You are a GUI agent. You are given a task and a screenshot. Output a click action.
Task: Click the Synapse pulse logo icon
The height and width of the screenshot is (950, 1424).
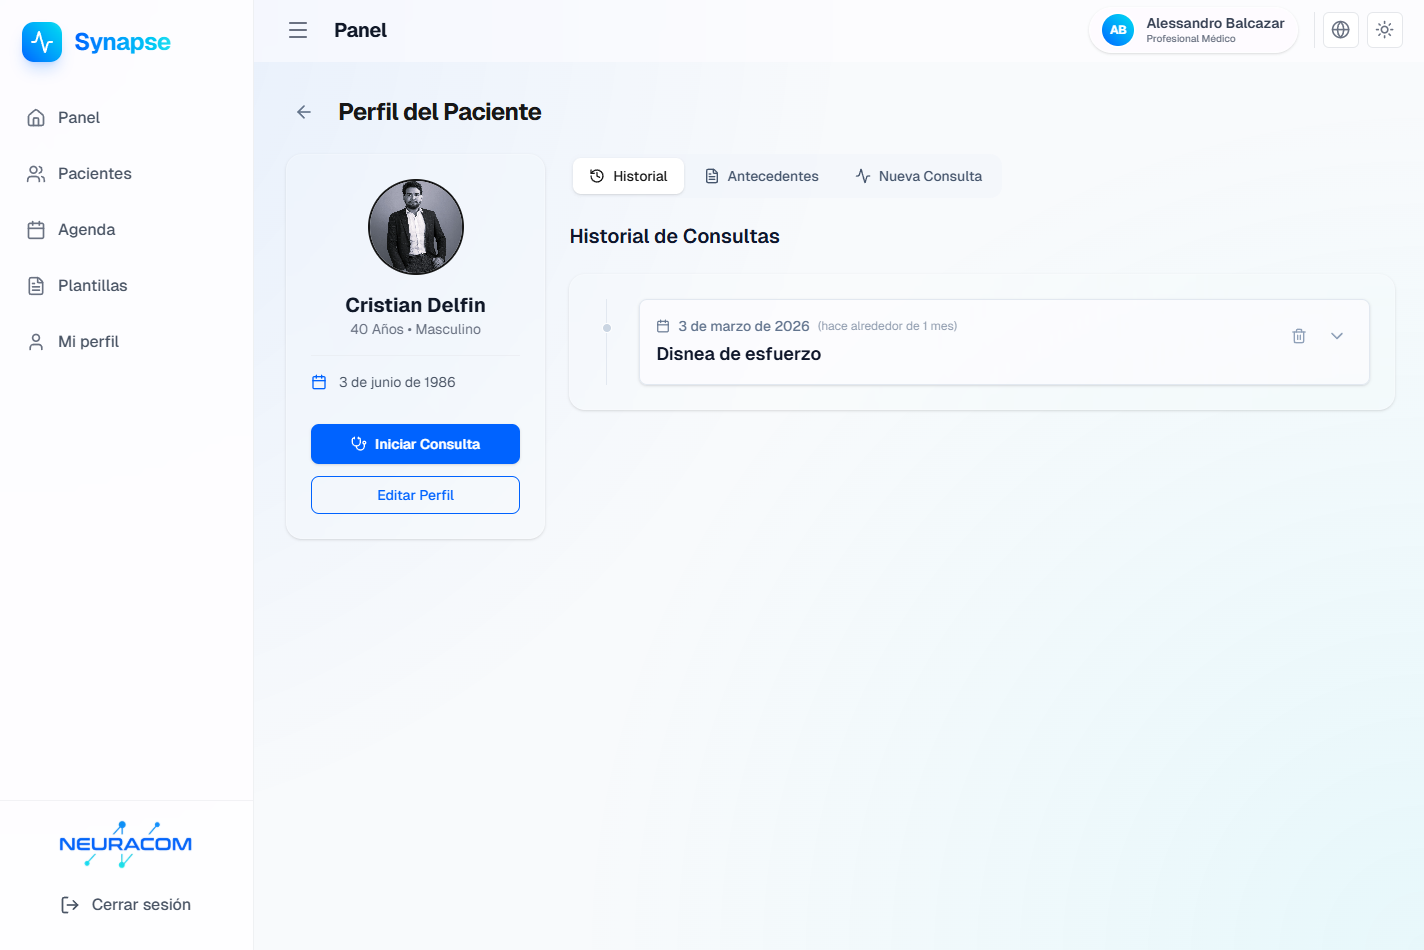pos(42,42)
